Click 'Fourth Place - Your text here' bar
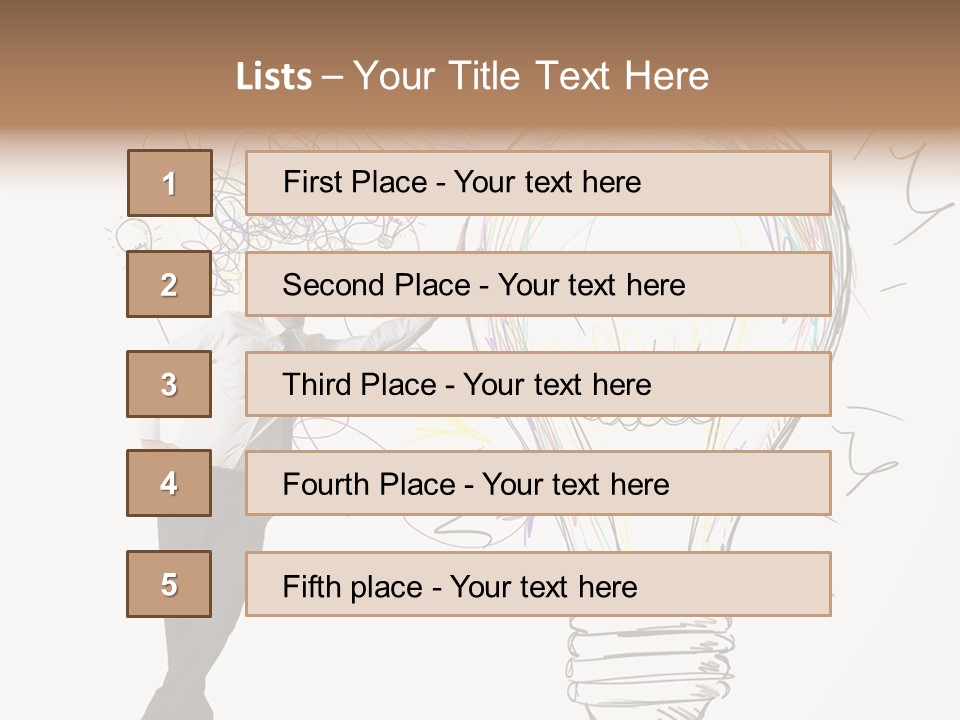Screen dimensions: 960x720 pyautogui.click(x=538, y=483)
